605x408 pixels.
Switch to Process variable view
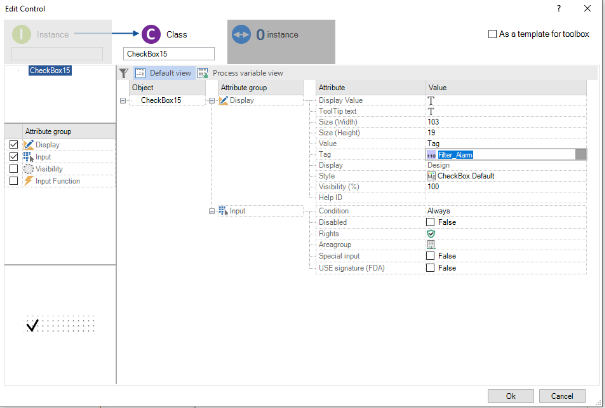tap(240, 73)
